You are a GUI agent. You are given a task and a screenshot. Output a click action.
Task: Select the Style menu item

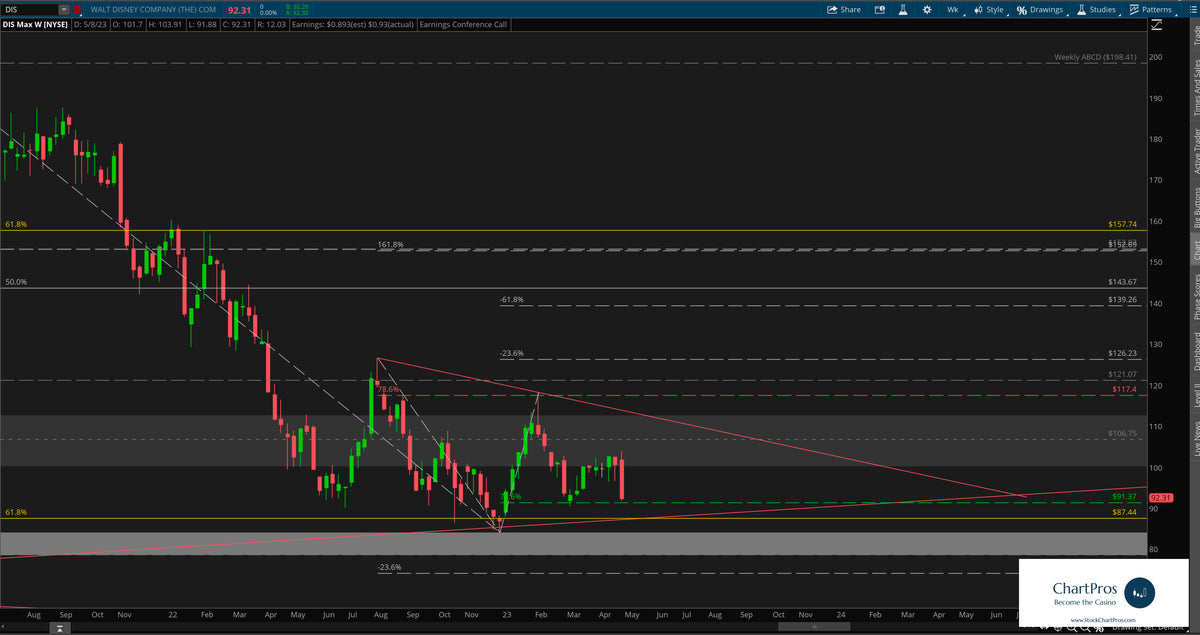994,9
